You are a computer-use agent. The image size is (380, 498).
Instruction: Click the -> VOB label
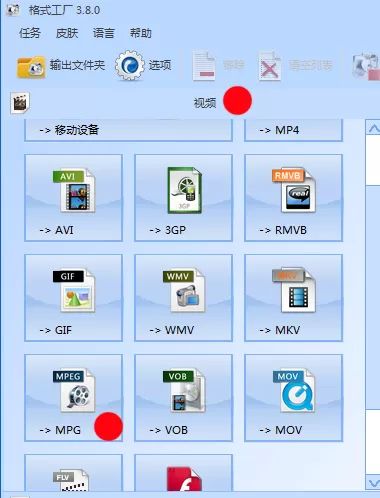click(168, 430)
